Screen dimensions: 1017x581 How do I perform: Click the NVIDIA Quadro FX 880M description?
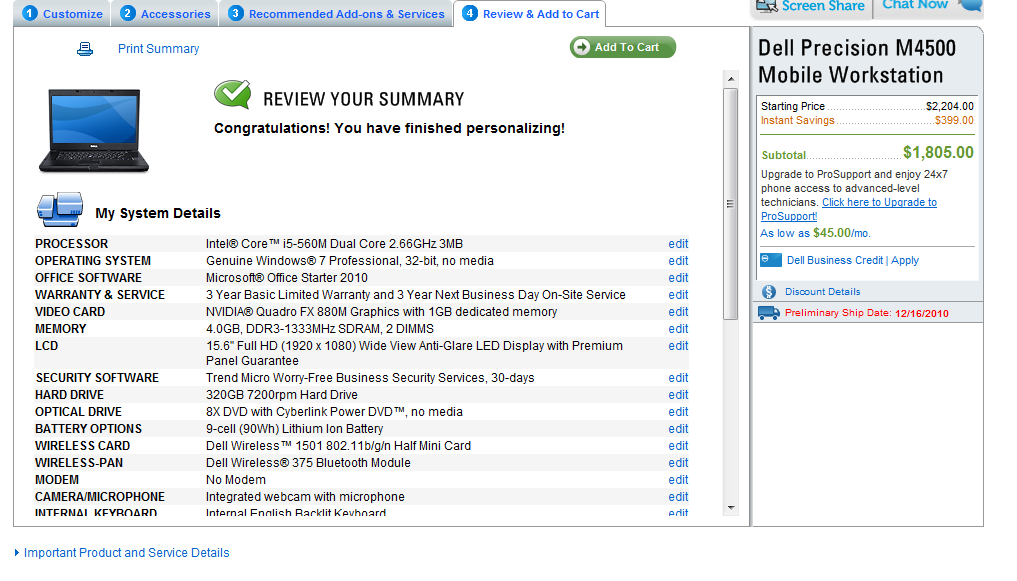click(381, 312)
